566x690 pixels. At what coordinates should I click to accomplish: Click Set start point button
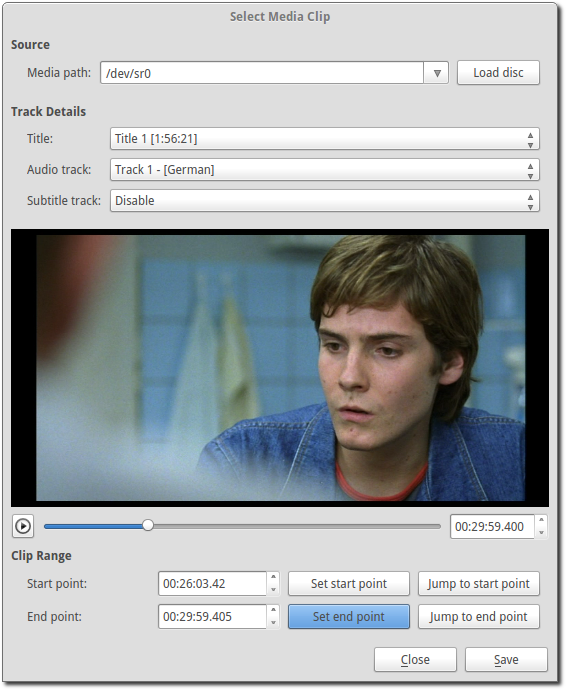point(349,584)
